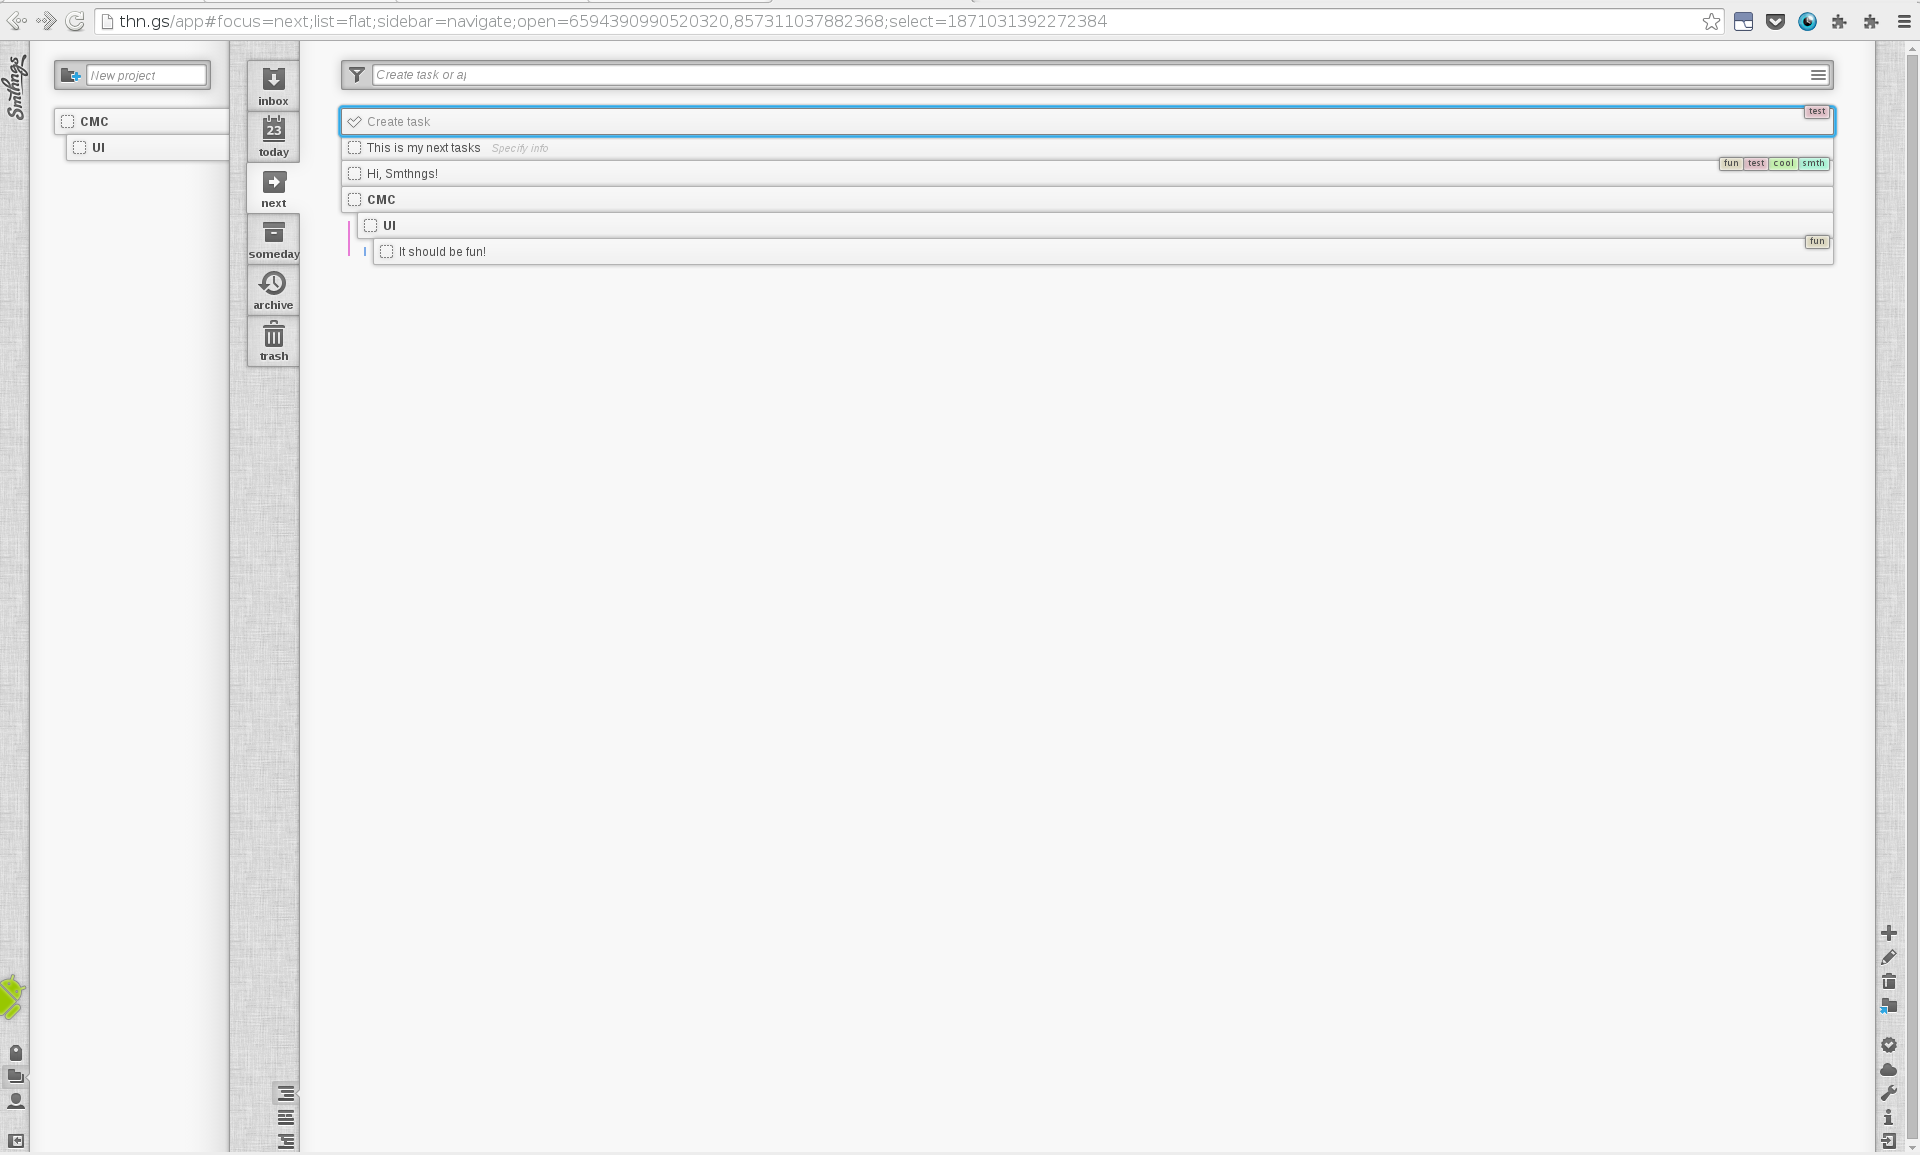Expand the New project dropdown
Viewport: 1920px width, 1155px height.
(x=70, y=75)
